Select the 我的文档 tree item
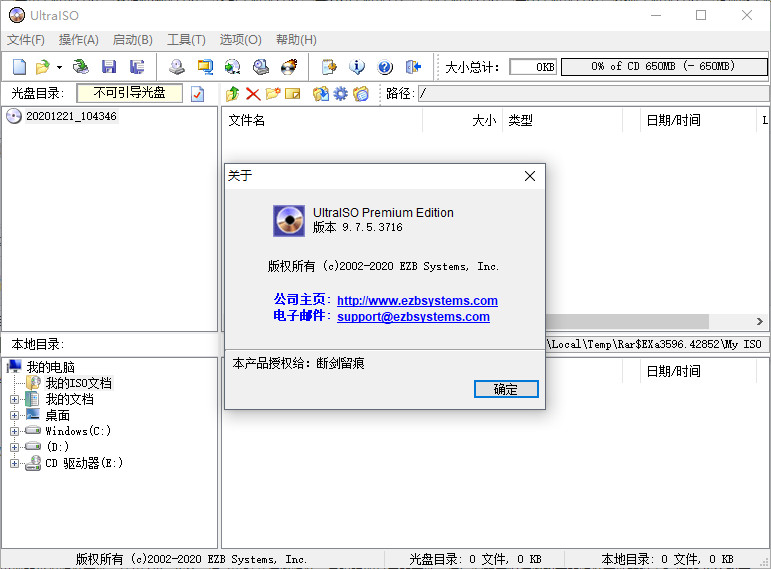This screenshot has height=569, width=771. pos(69,399)
